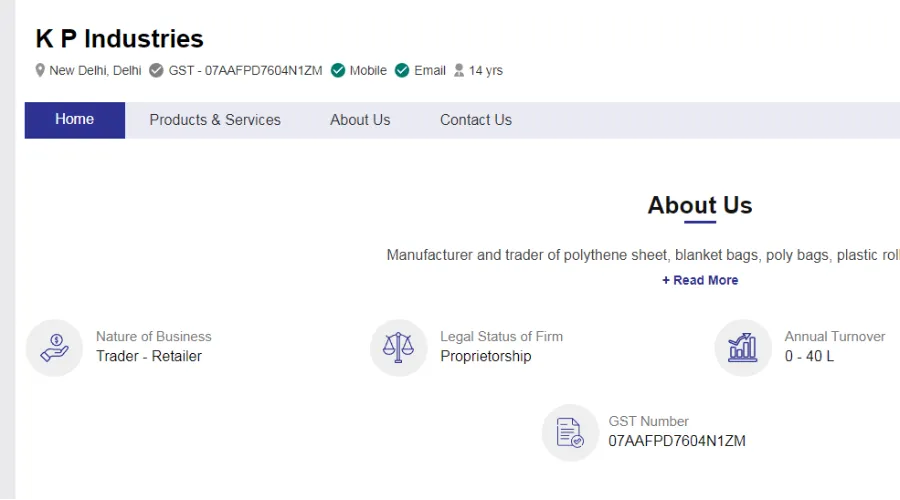This screenshot has height=500, width=900.
Task: Click the location pin icon
Action: (x=40, y=71)
